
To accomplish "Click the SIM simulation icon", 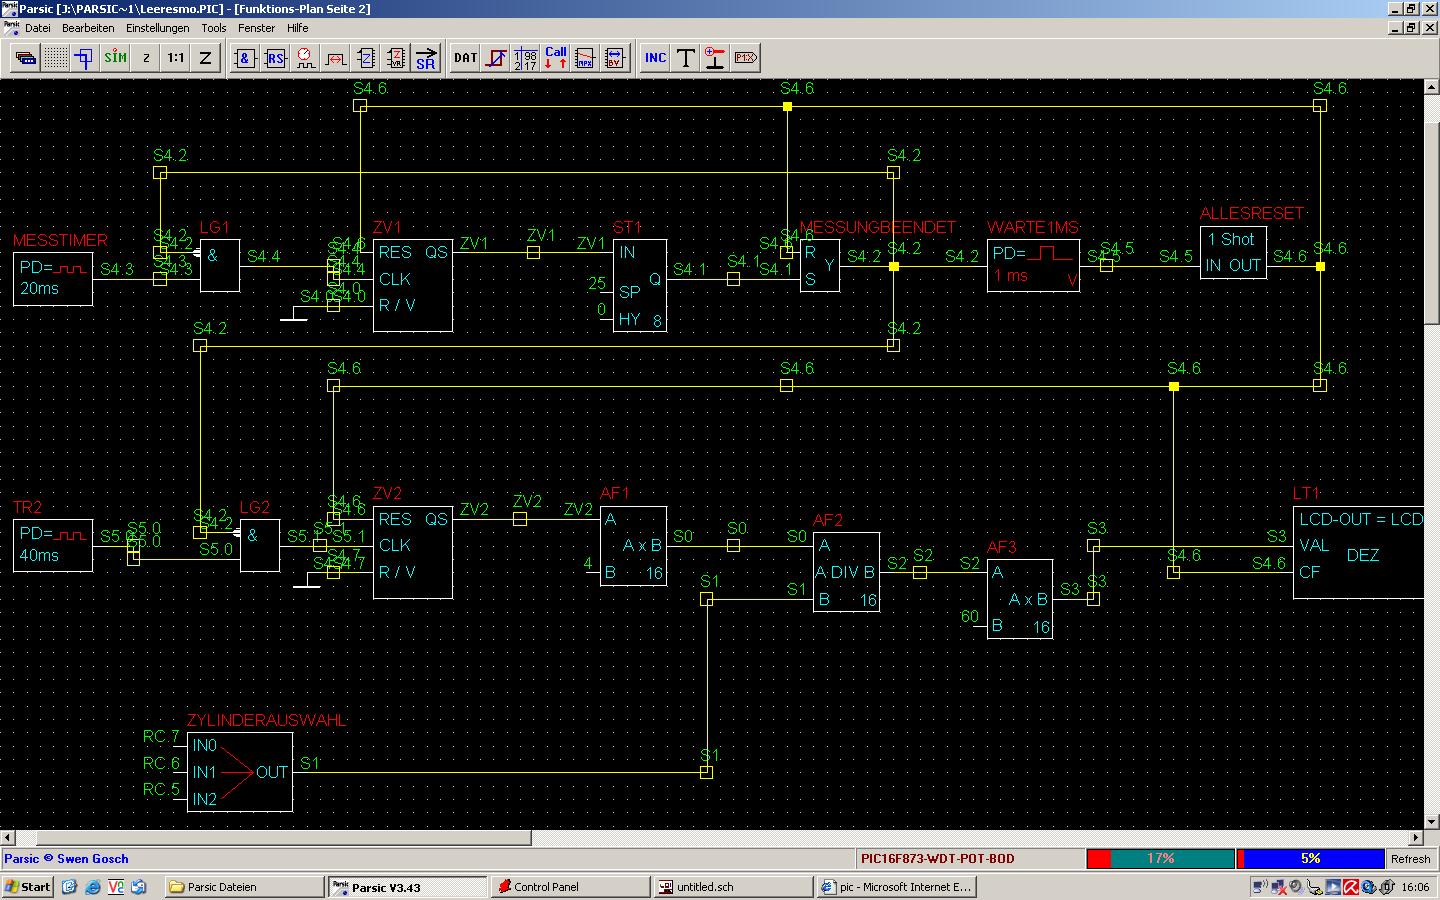I will click(x=115, y=58).
